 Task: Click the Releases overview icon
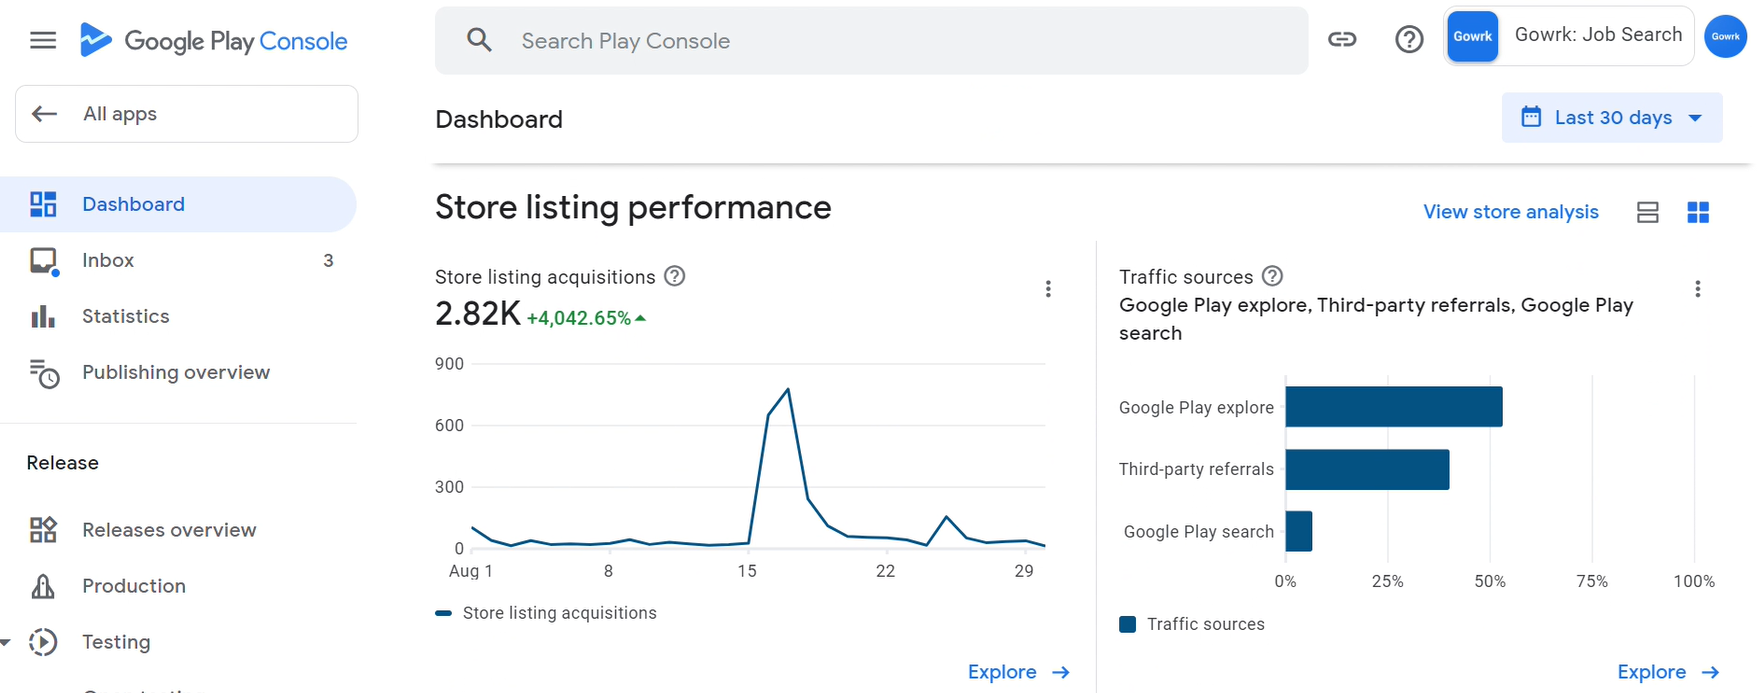pyautogui.click(x=43, y=530)
